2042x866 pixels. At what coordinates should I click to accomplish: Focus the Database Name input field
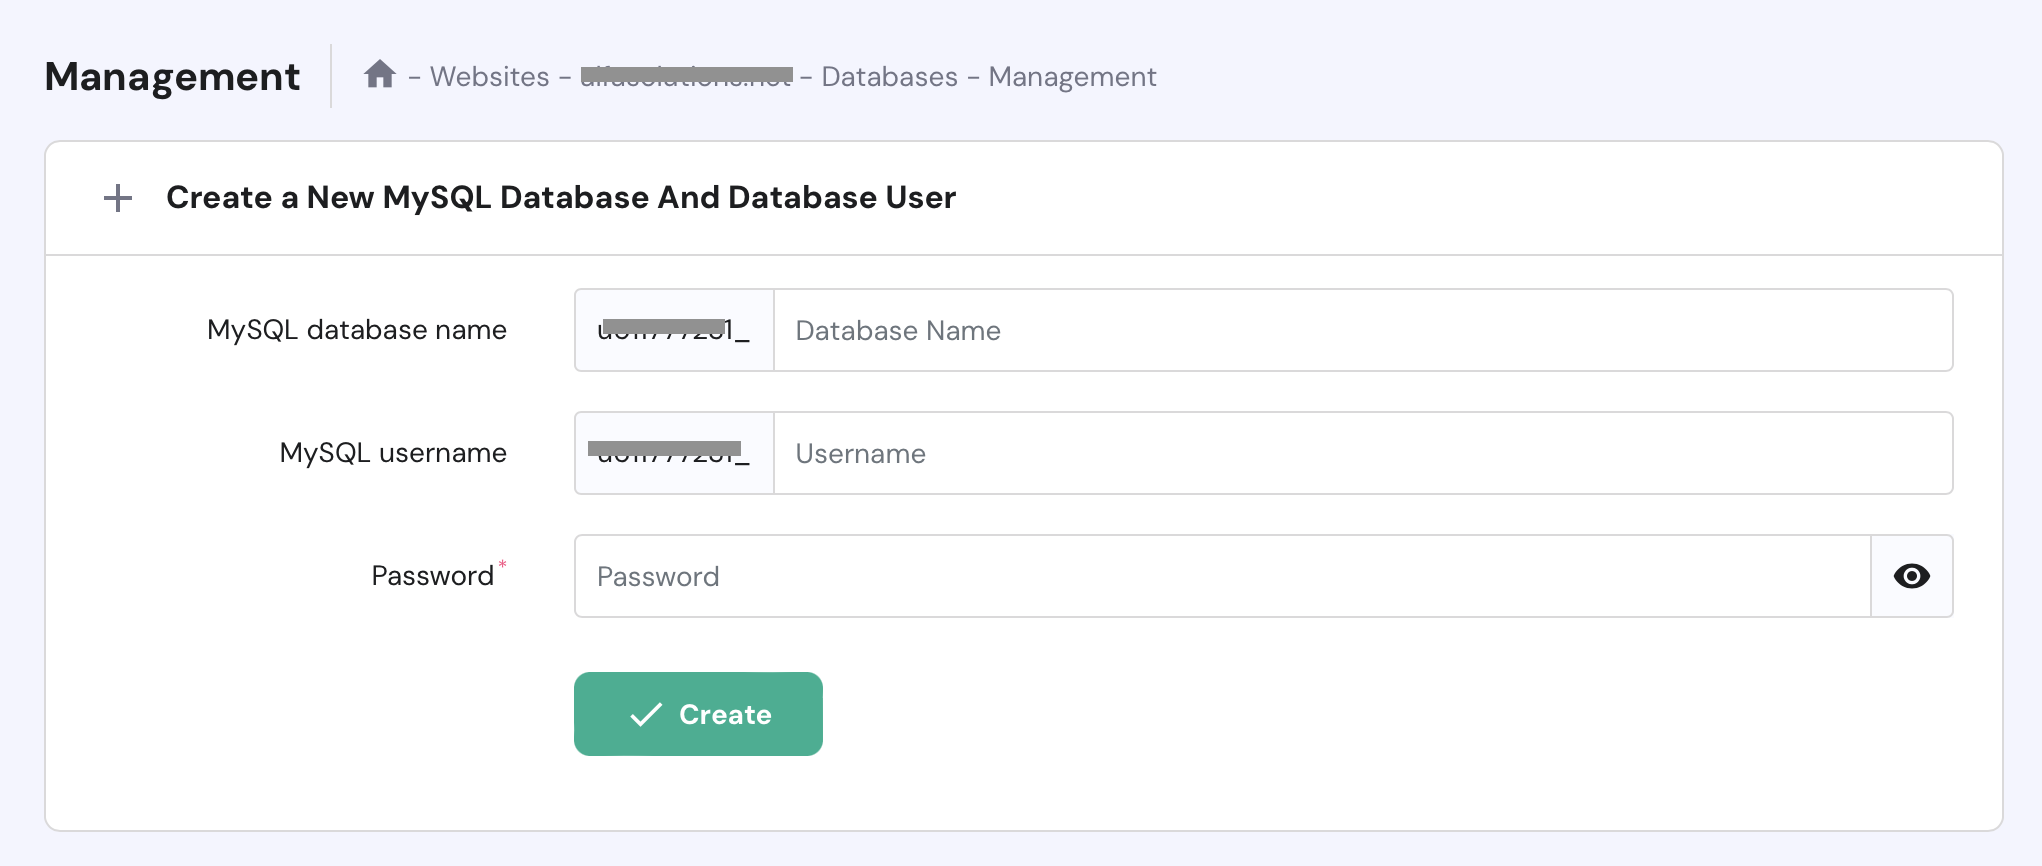1362,330
